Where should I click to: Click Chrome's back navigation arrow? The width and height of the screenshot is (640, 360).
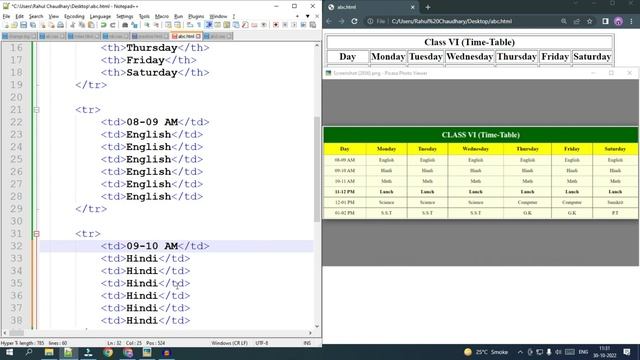[329, 21]
